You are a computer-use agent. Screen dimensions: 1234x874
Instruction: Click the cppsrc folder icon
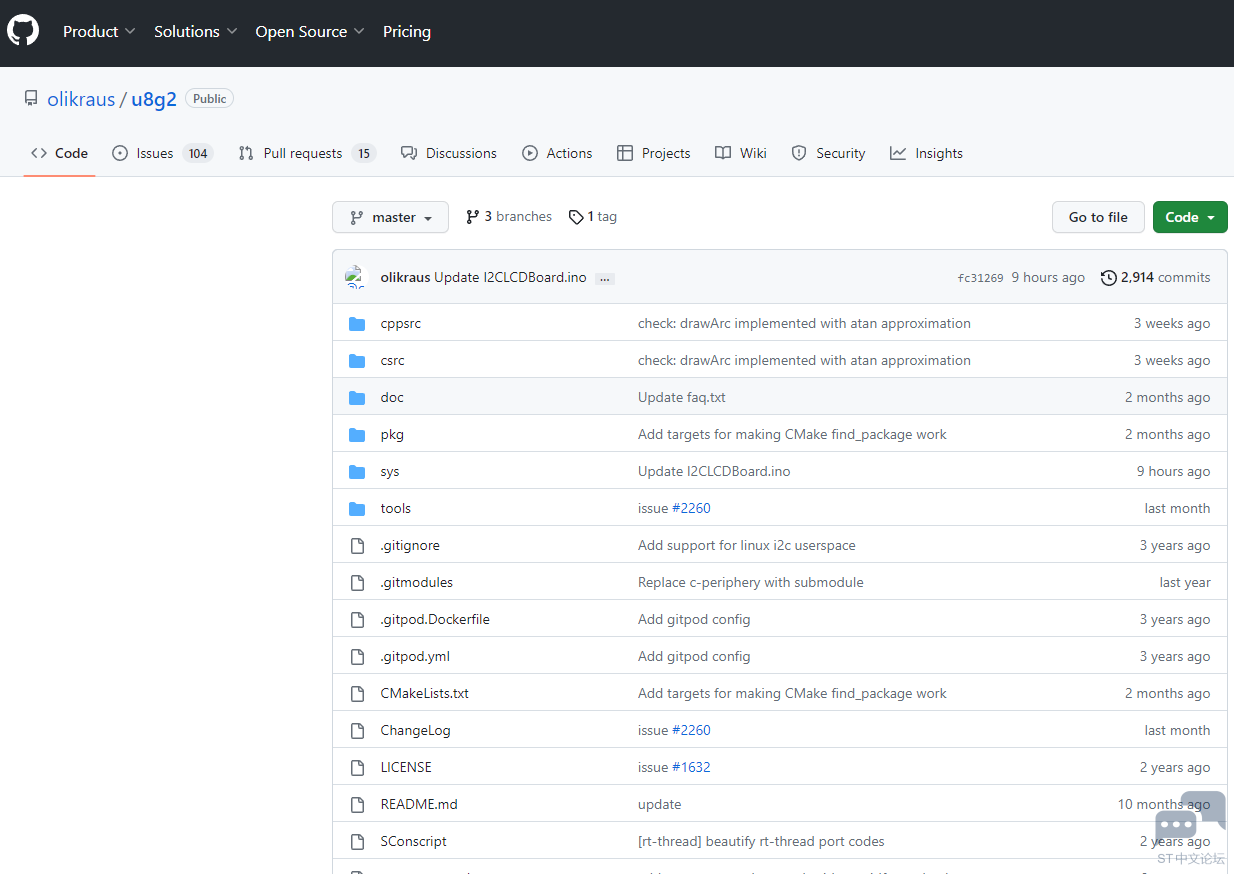pyautogui.click(x=357, y=323)
